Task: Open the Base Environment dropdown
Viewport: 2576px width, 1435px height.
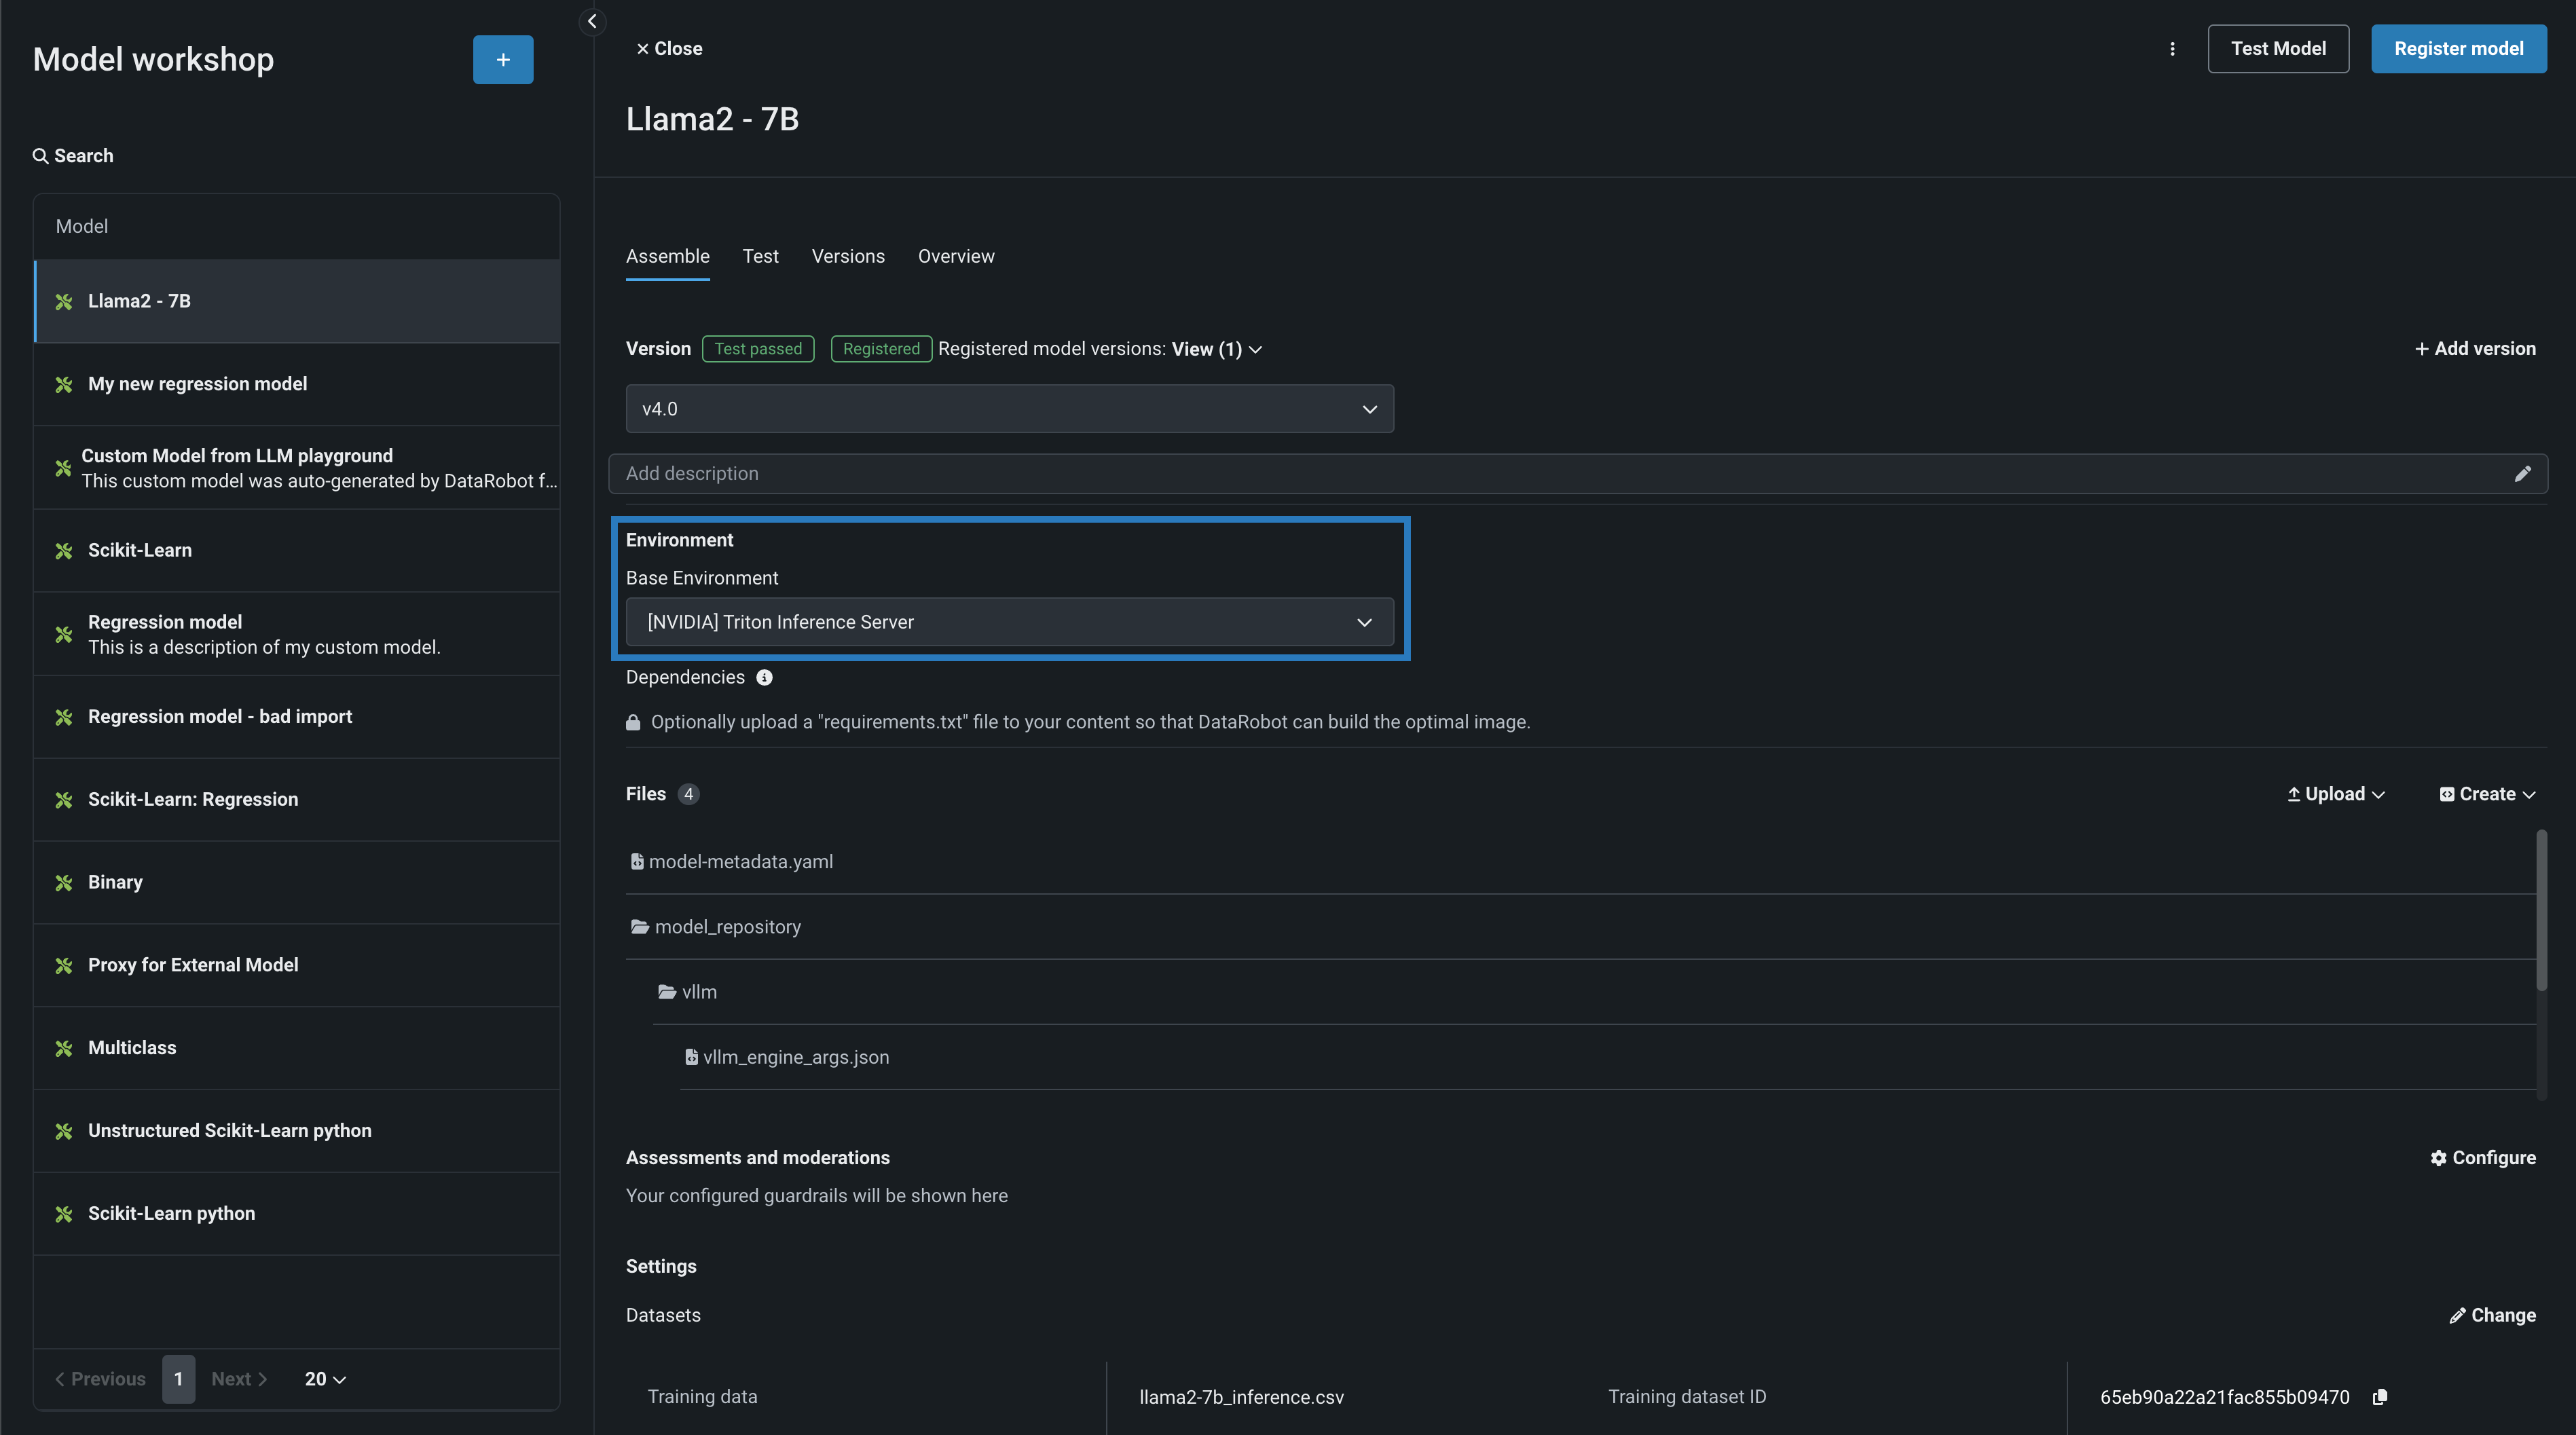Action: [1009, 622]
